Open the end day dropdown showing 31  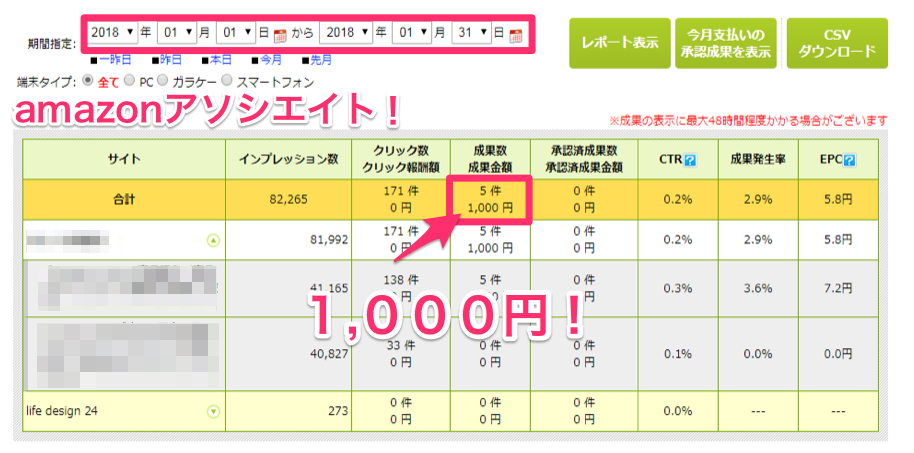point(472,33)
